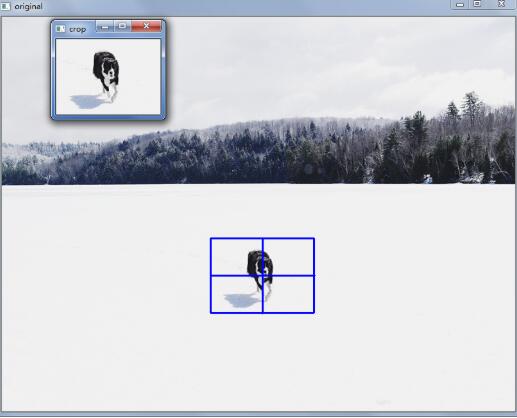Image resolution: width=517 pixels, height=418 pixels.
Task: Click the cropped dog image preview
Action: pyautogui.click(x=108, y=77)
